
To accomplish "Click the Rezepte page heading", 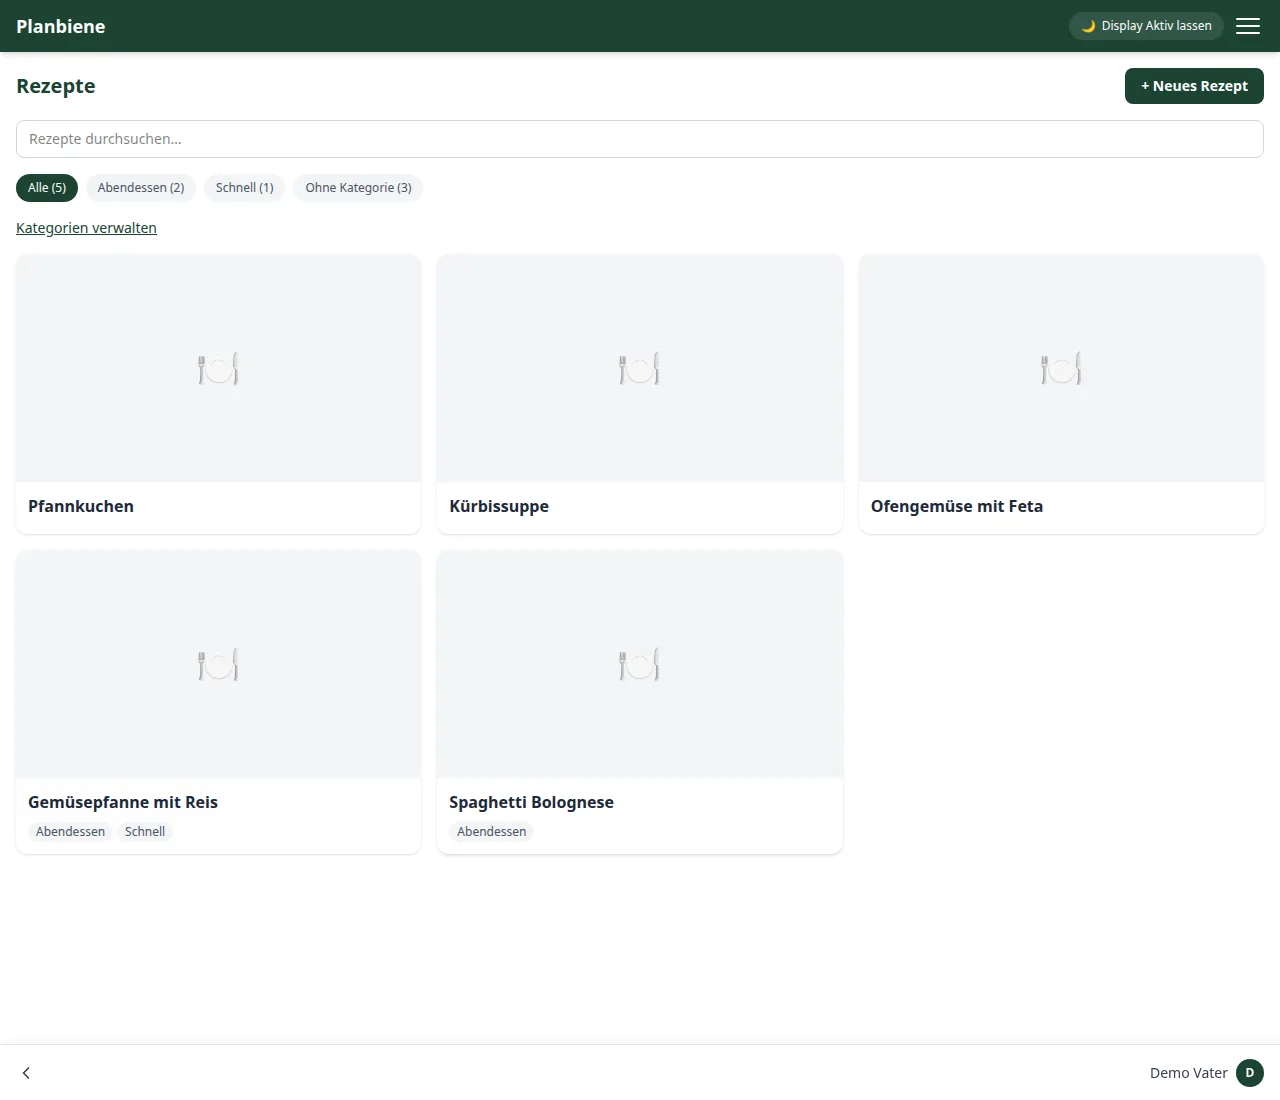I will click(56, 86).
